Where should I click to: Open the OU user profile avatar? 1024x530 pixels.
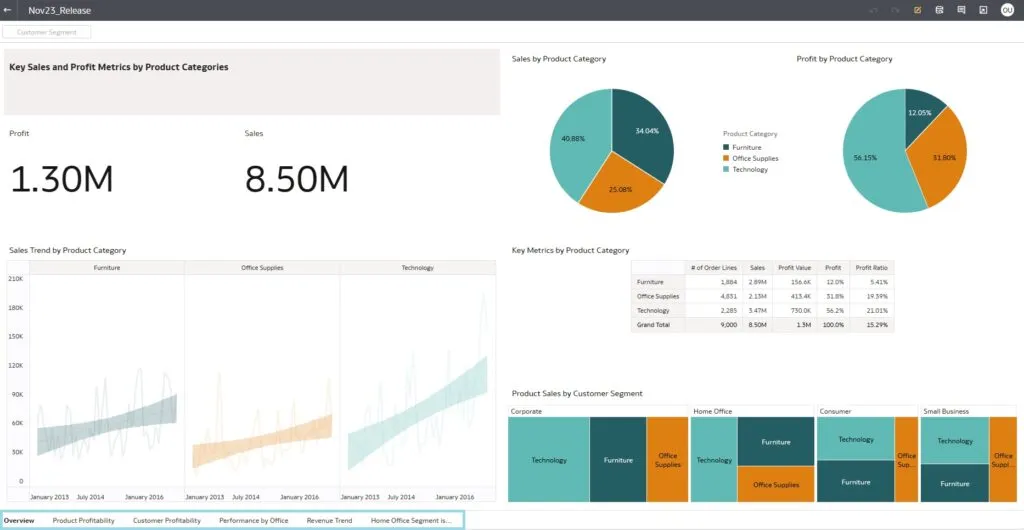[1007, 10]
